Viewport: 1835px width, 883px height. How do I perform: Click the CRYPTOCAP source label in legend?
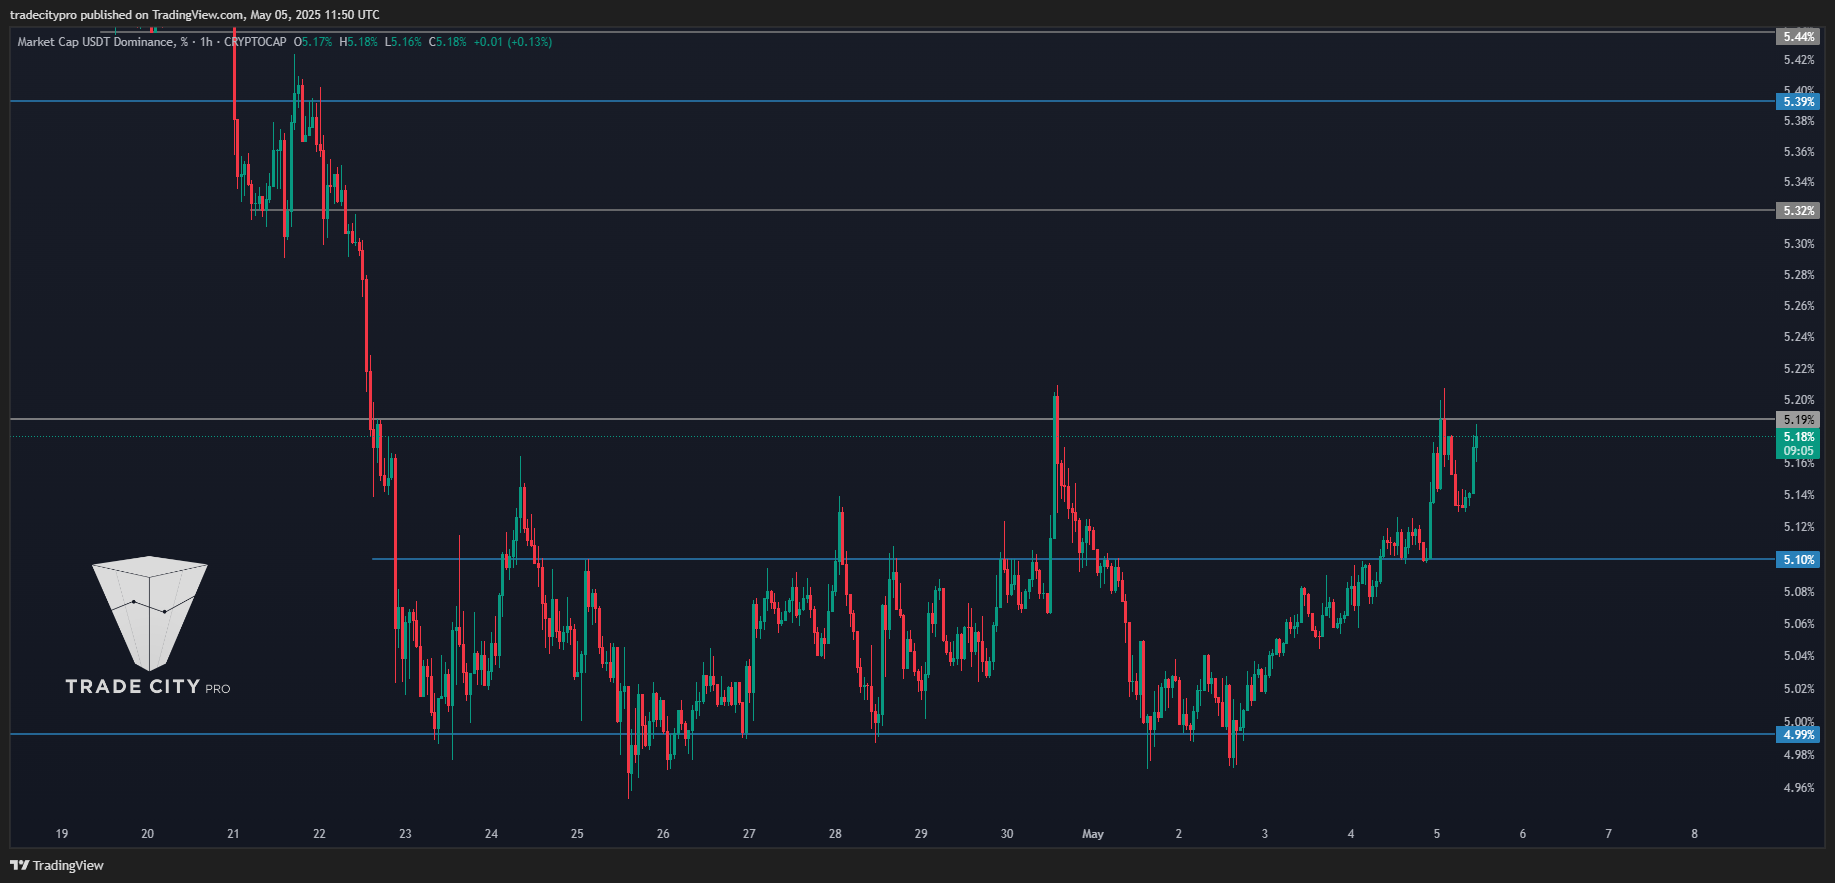click(255, 42)
